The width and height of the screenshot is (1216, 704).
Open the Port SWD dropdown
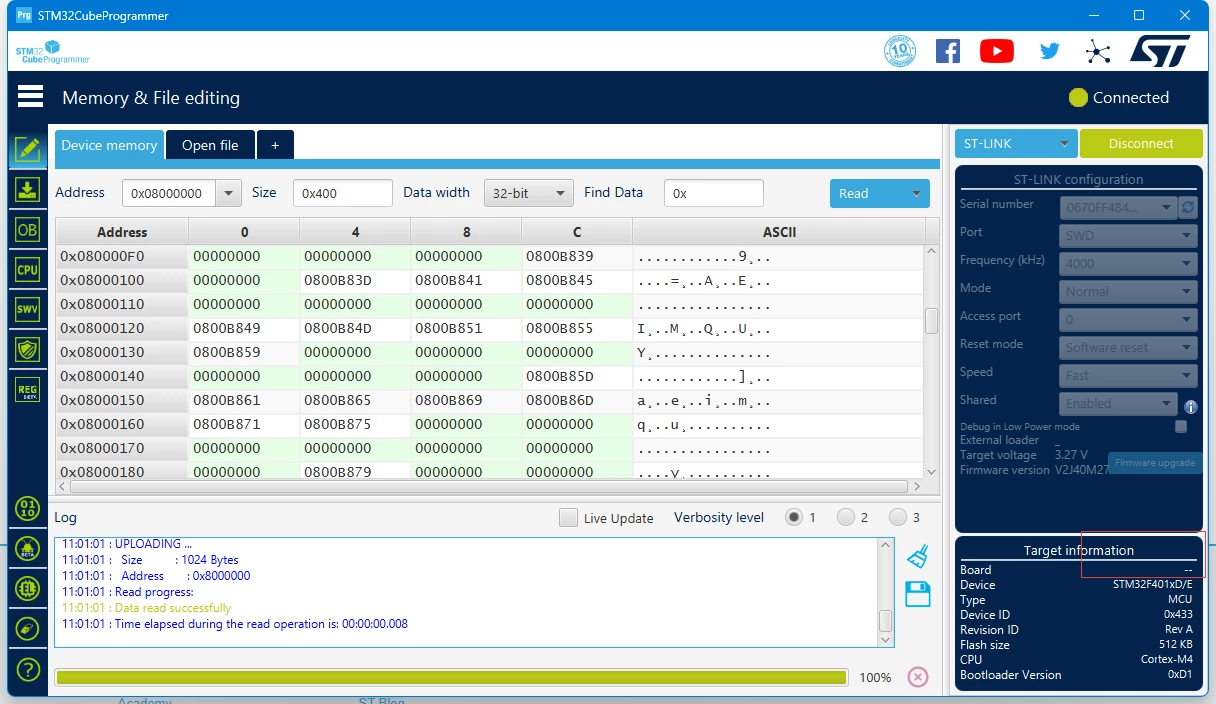1128,235
